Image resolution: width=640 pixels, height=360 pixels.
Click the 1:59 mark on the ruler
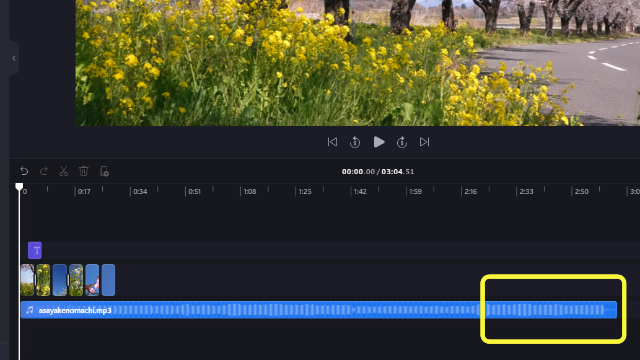416,191
